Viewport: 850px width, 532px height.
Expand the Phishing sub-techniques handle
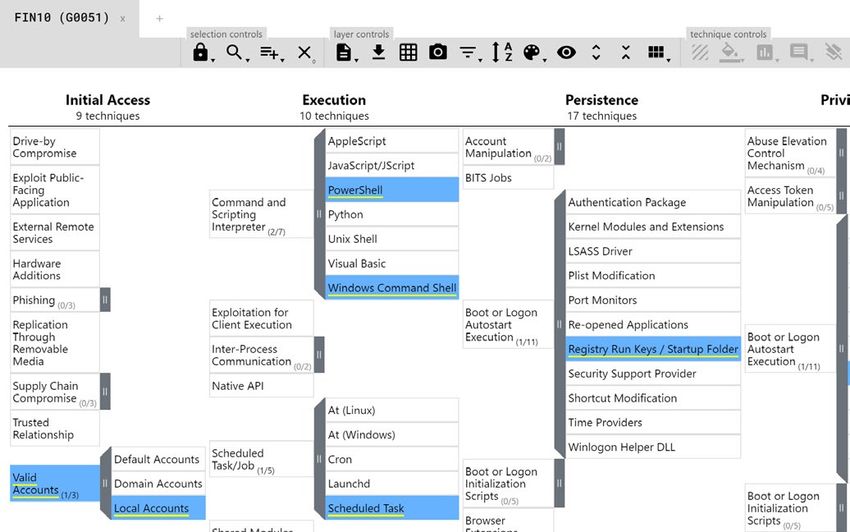point(105,300)
